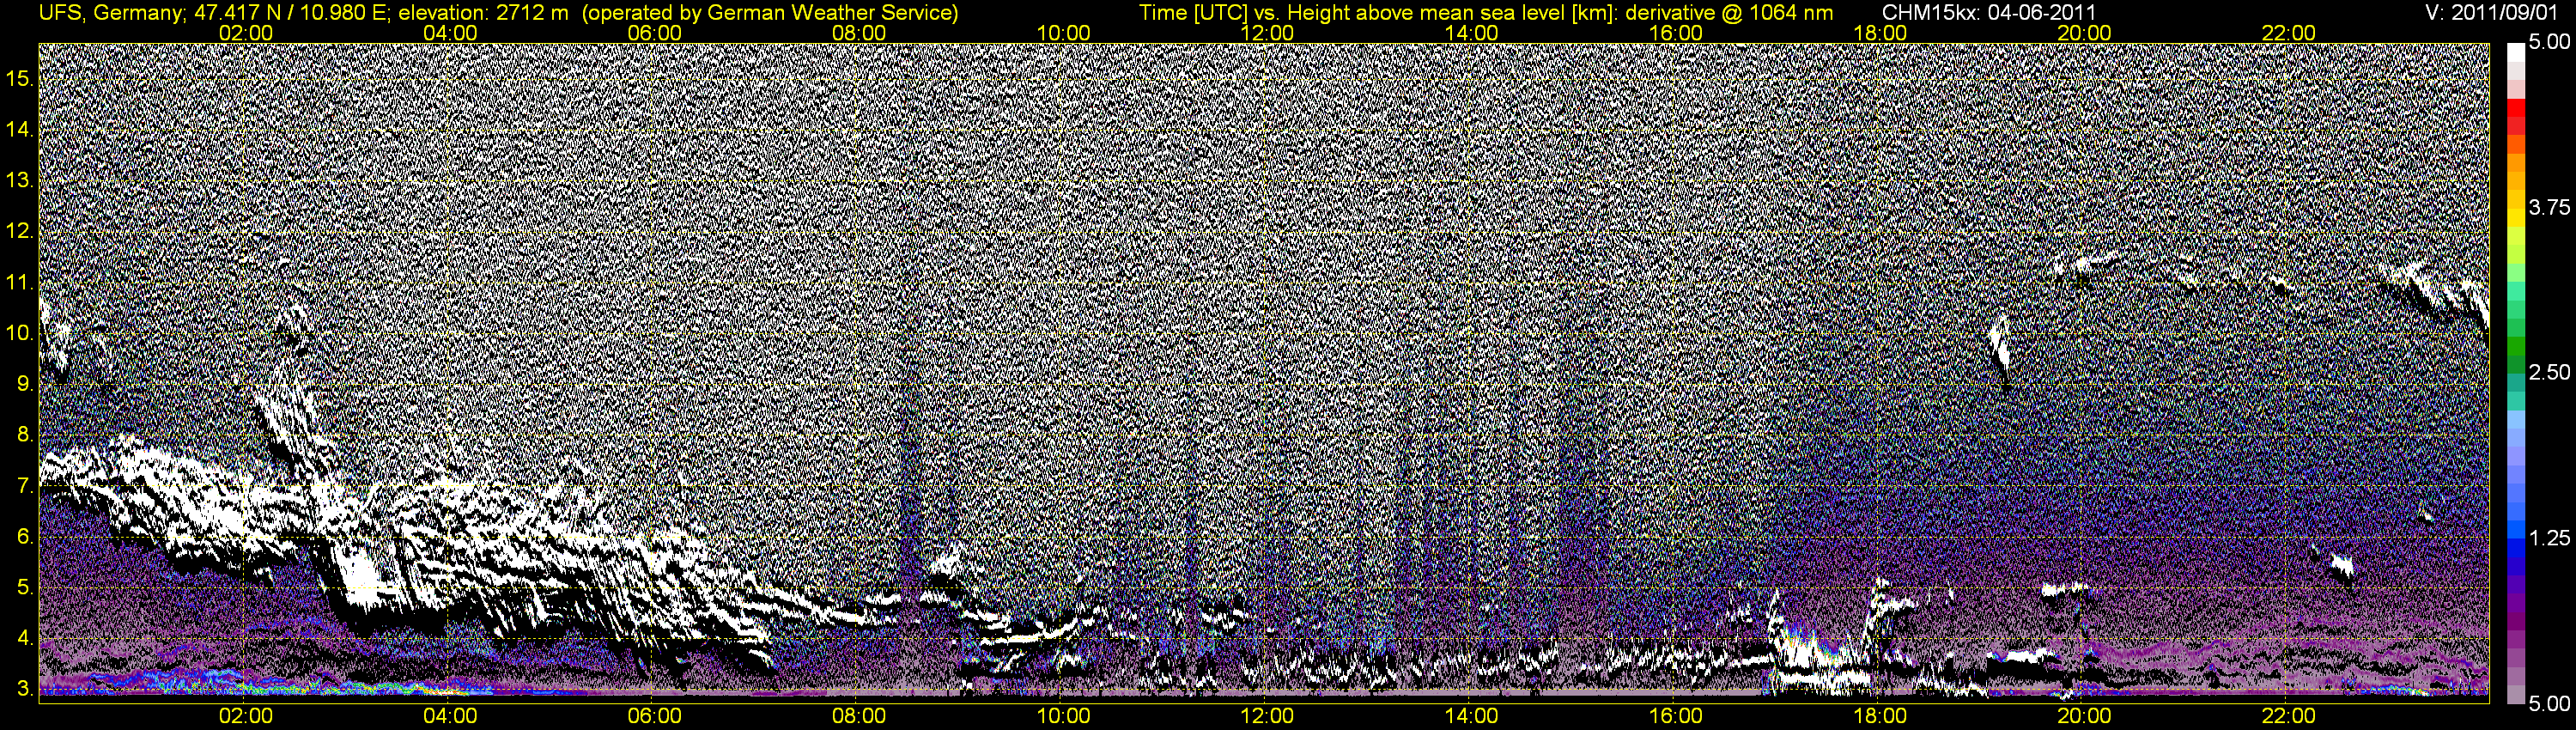Click the 06:00 label on the top time axis
Viewport: 2576px width, 730px height.
tap(654, 33)
